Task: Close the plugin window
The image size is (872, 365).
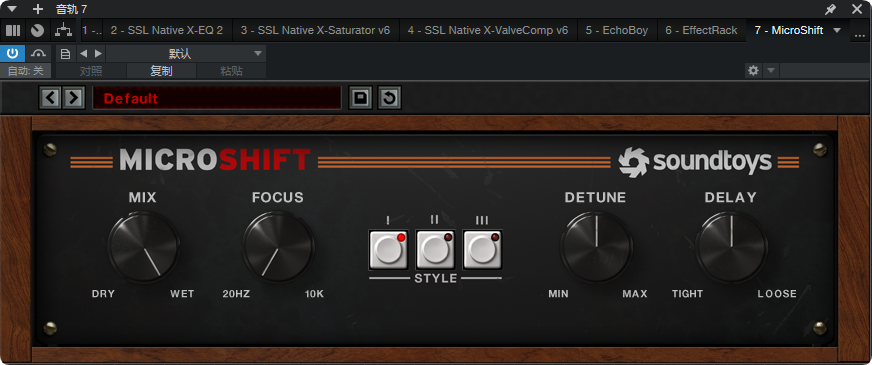Action: pos(857,9)
